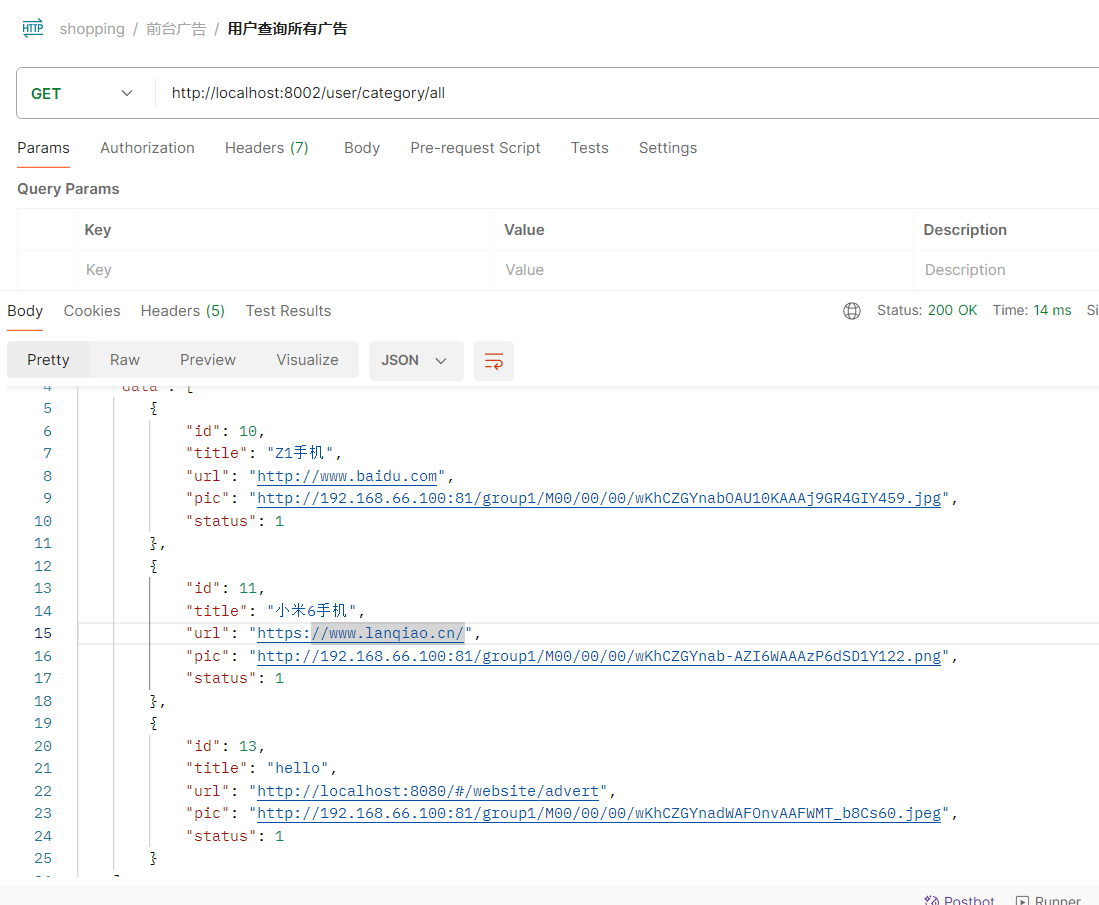Open the www.baidu.com link
This screenshot has height=905, width=1099.
pos(347,476)
